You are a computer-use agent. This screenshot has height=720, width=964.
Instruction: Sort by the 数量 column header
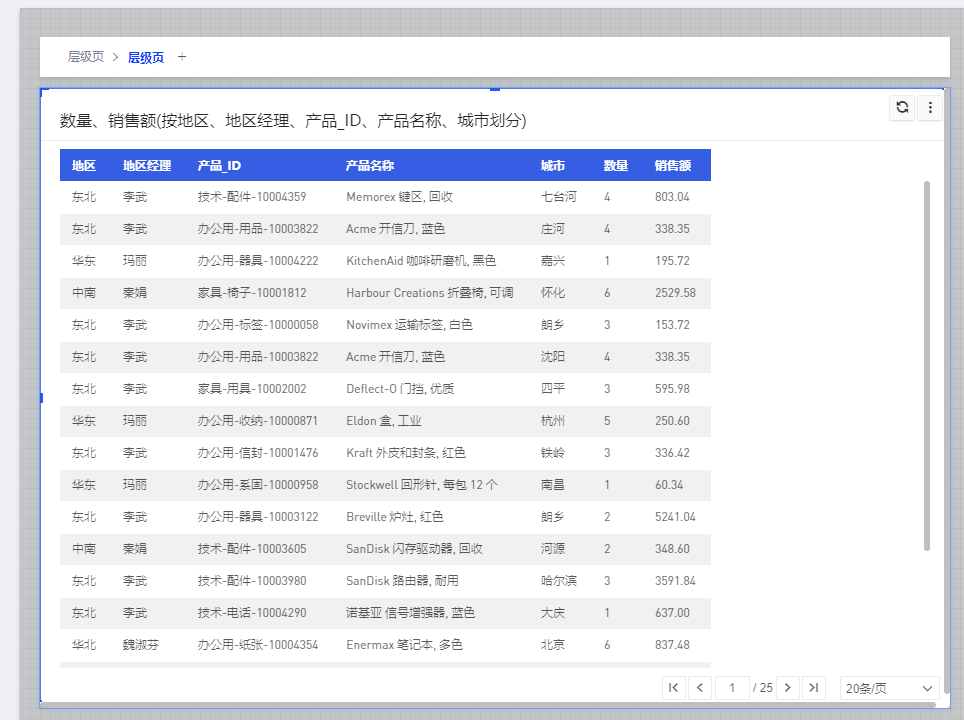coord(615,165)
